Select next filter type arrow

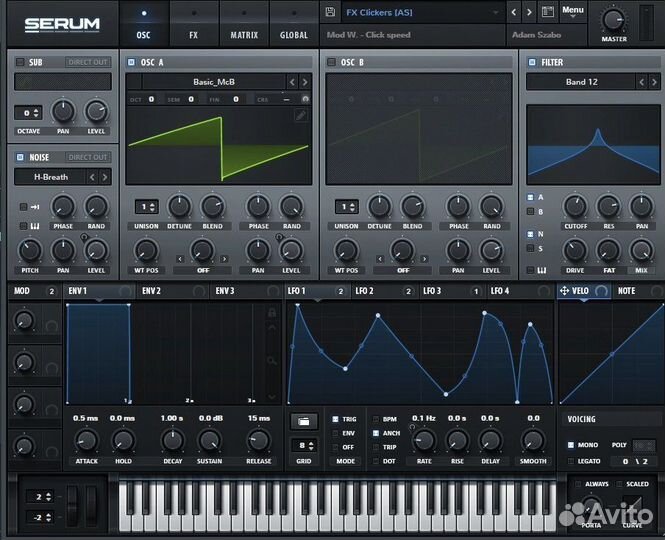[654, 82]
